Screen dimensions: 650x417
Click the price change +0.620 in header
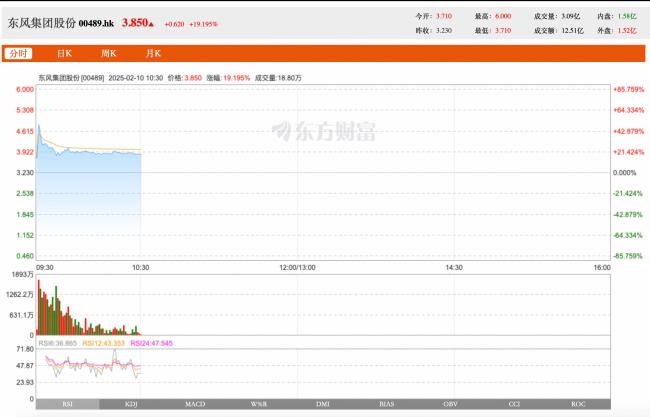tap(175, 24)
